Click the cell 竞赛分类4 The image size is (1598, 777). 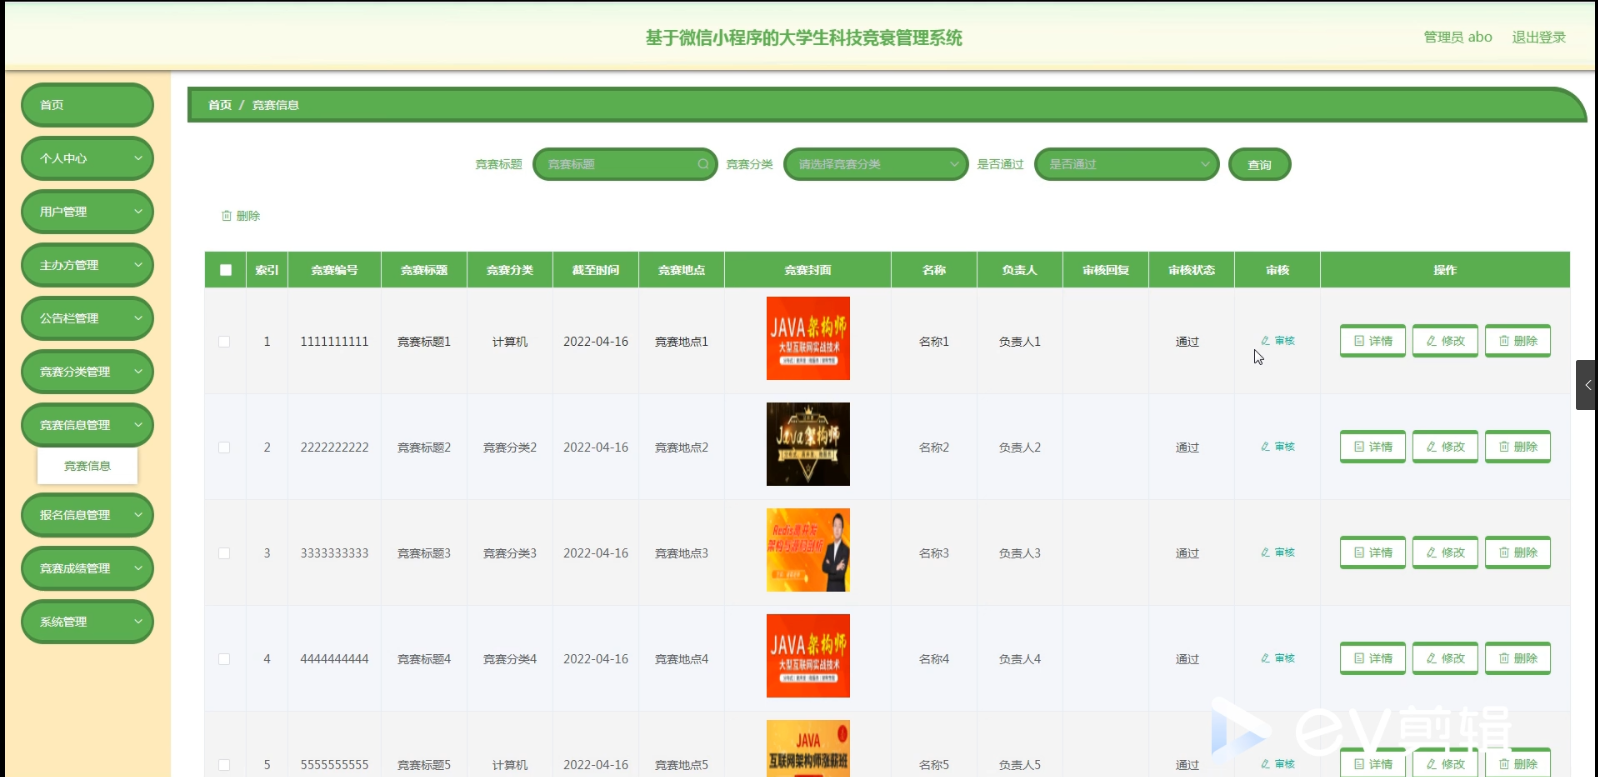[509, 659]
